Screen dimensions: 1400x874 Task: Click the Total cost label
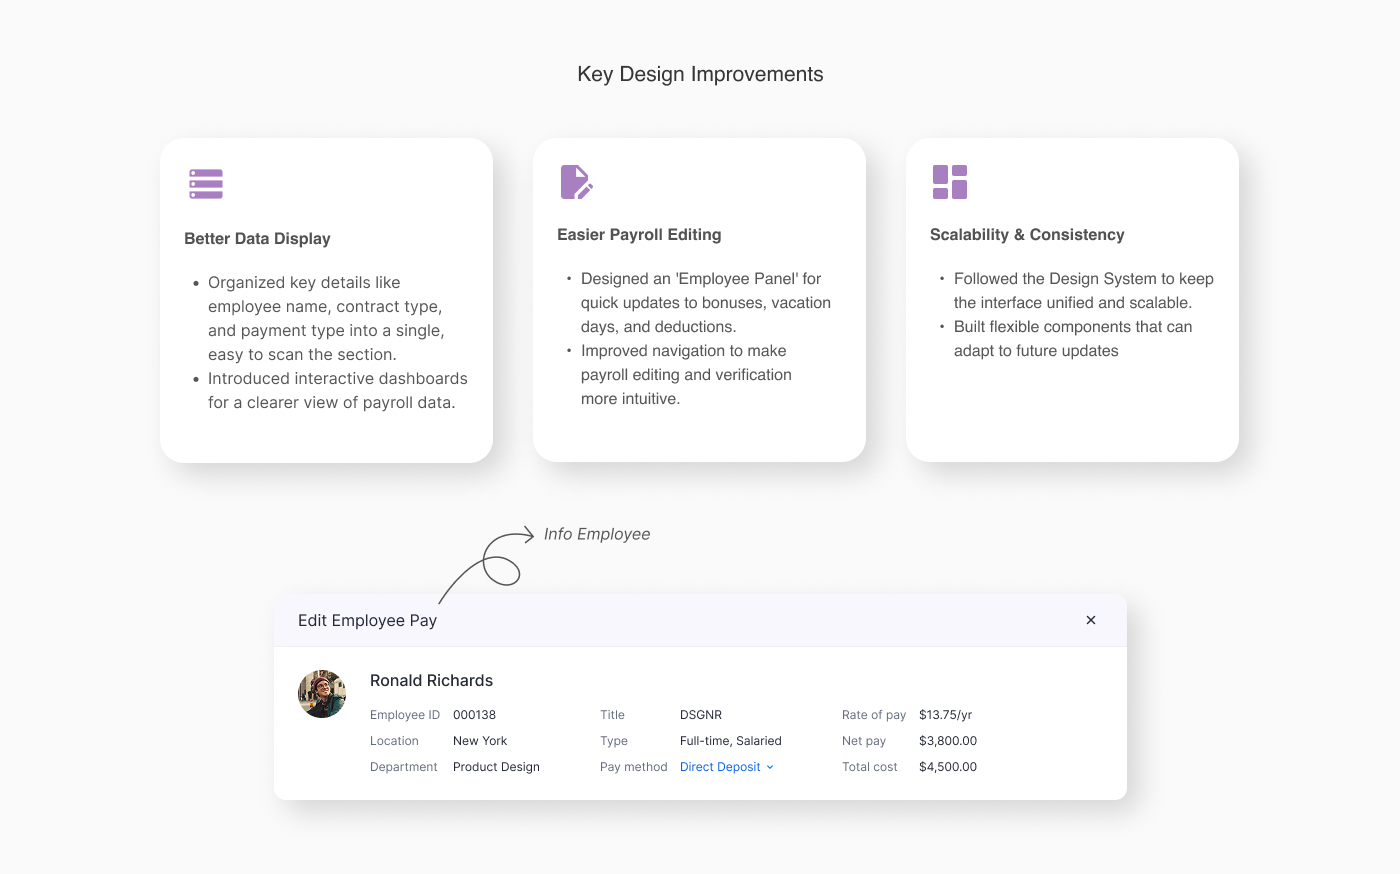point(870,767)
